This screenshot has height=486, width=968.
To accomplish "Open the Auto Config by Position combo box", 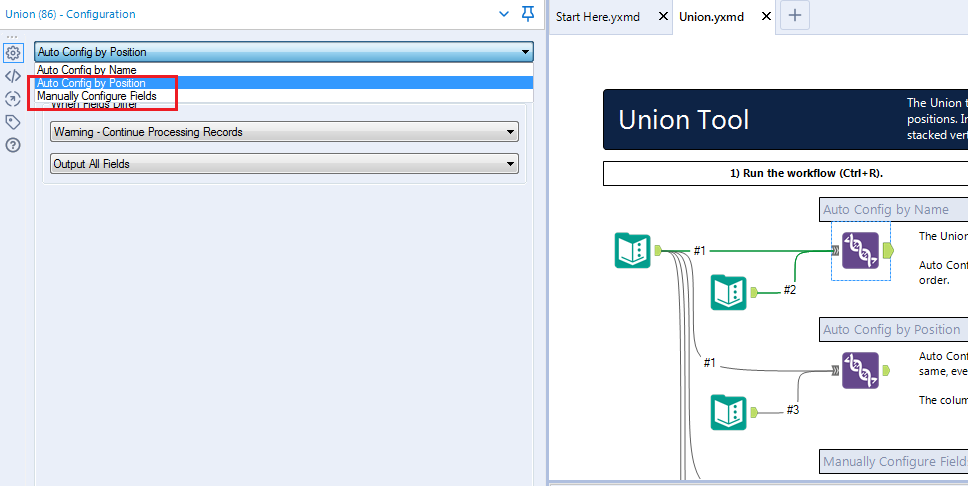I will [x=284, y=52].
